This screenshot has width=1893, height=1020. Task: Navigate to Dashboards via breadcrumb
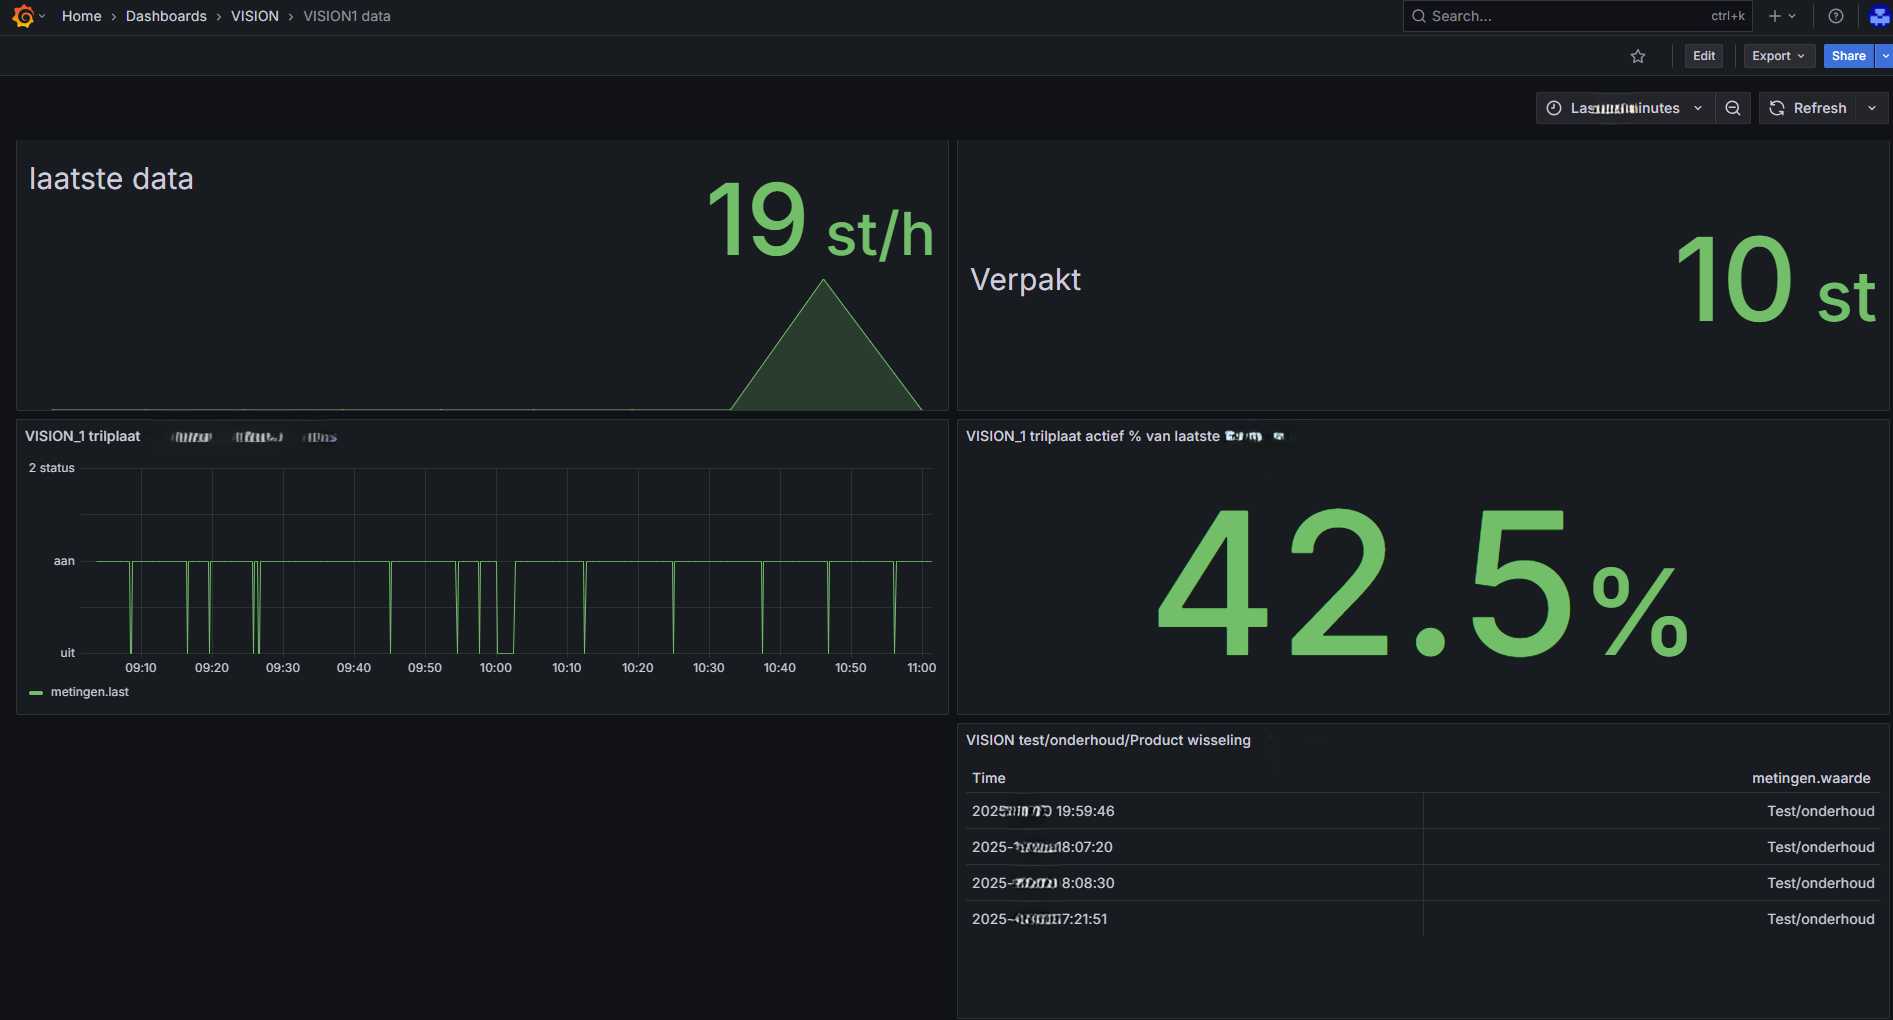[x=166, y=16]
